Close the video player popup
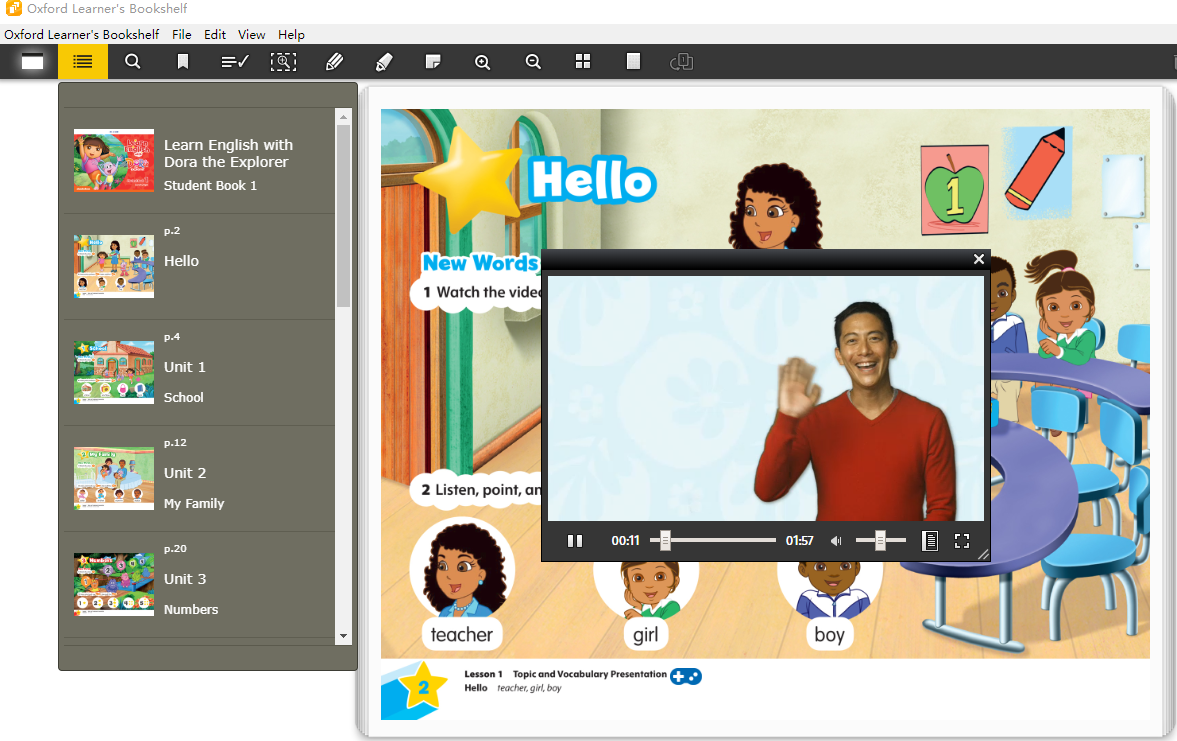Screen dimensions: 1177x741 coord(979,259)
